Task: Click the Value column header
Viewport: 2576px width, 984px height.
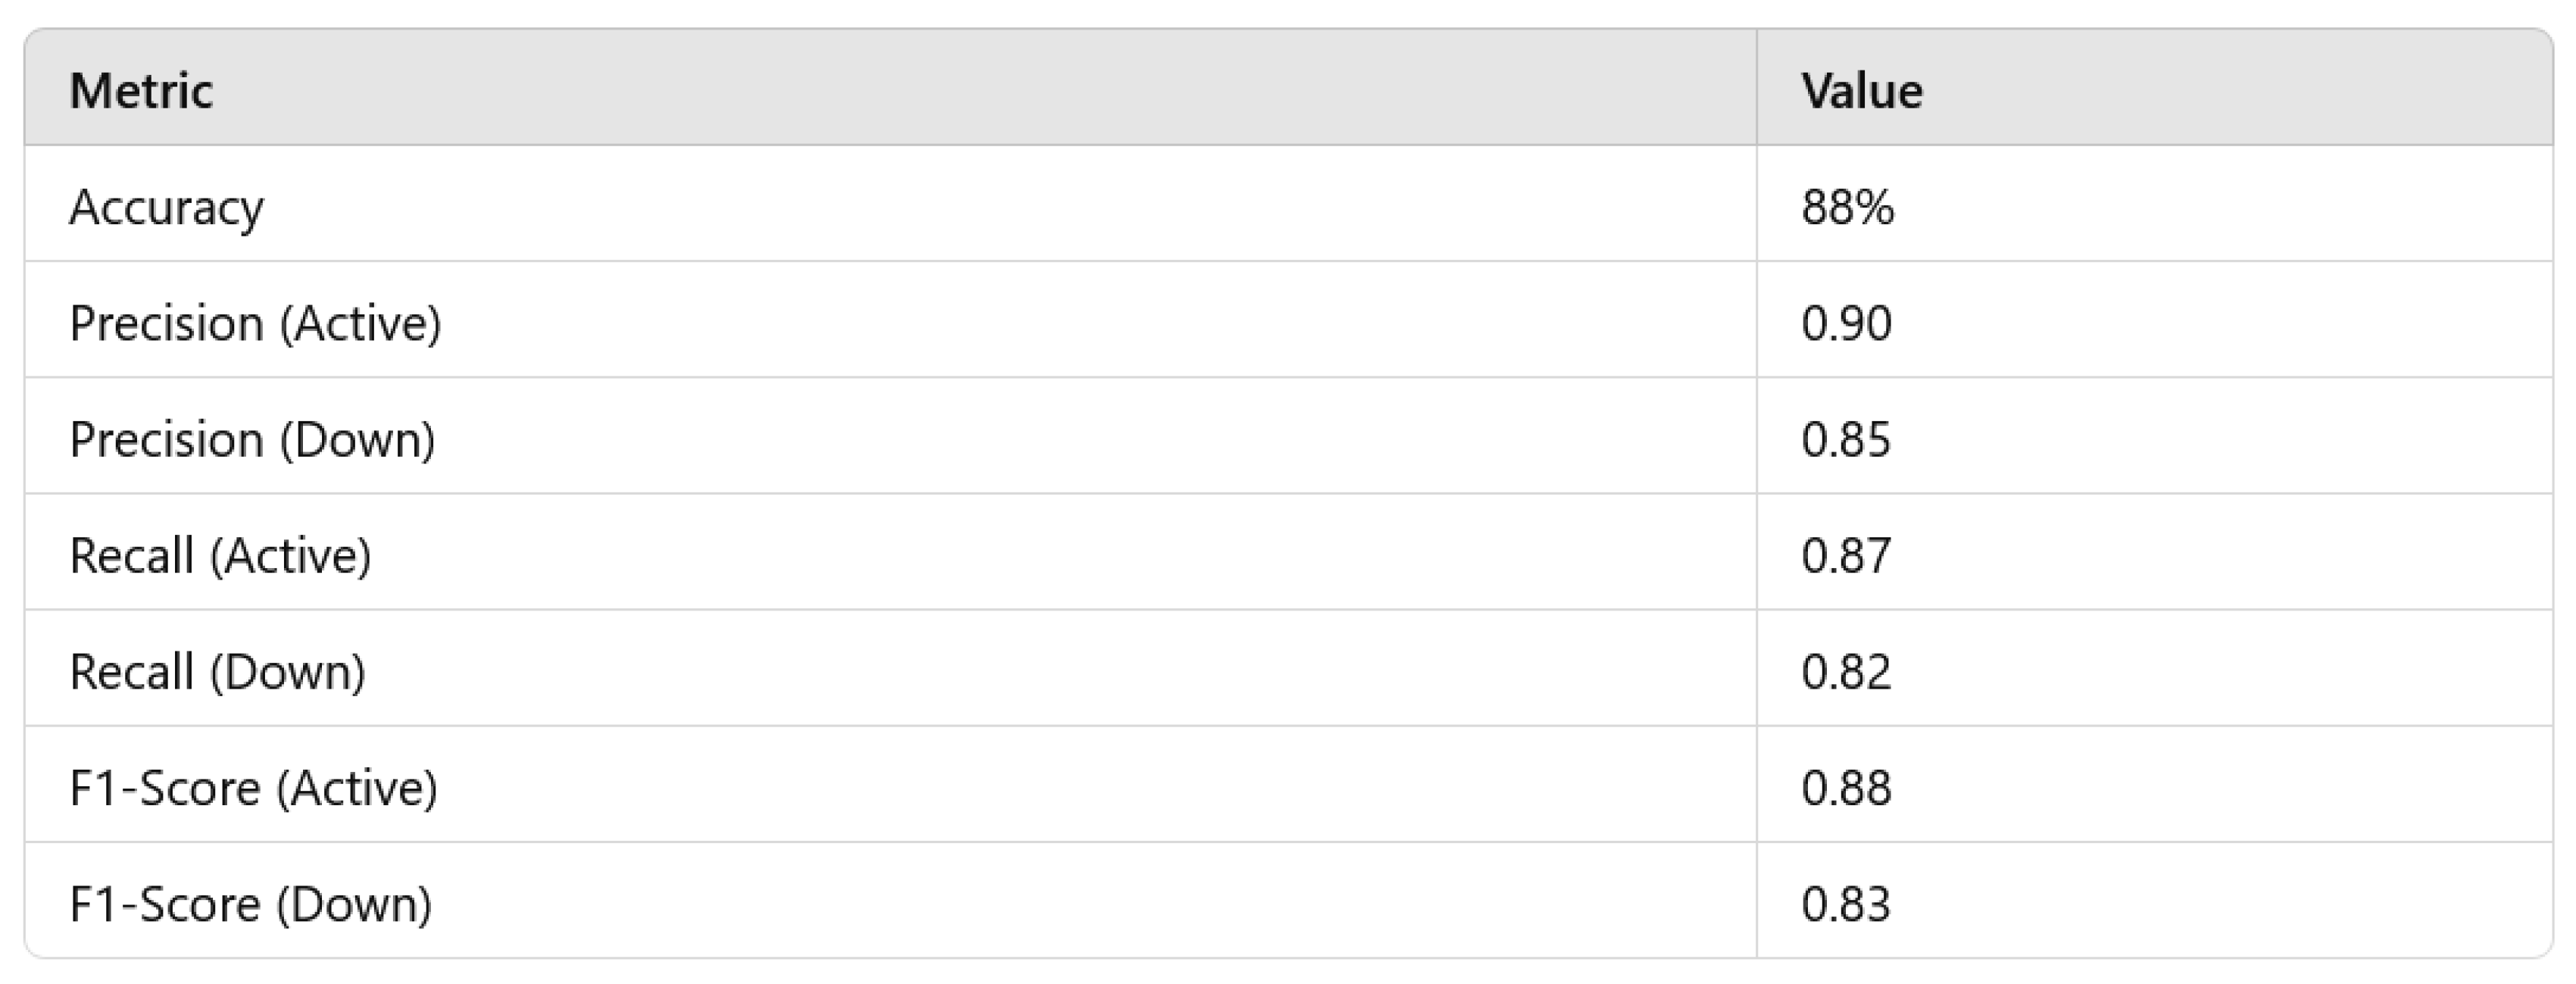Action: (1861, 91)
